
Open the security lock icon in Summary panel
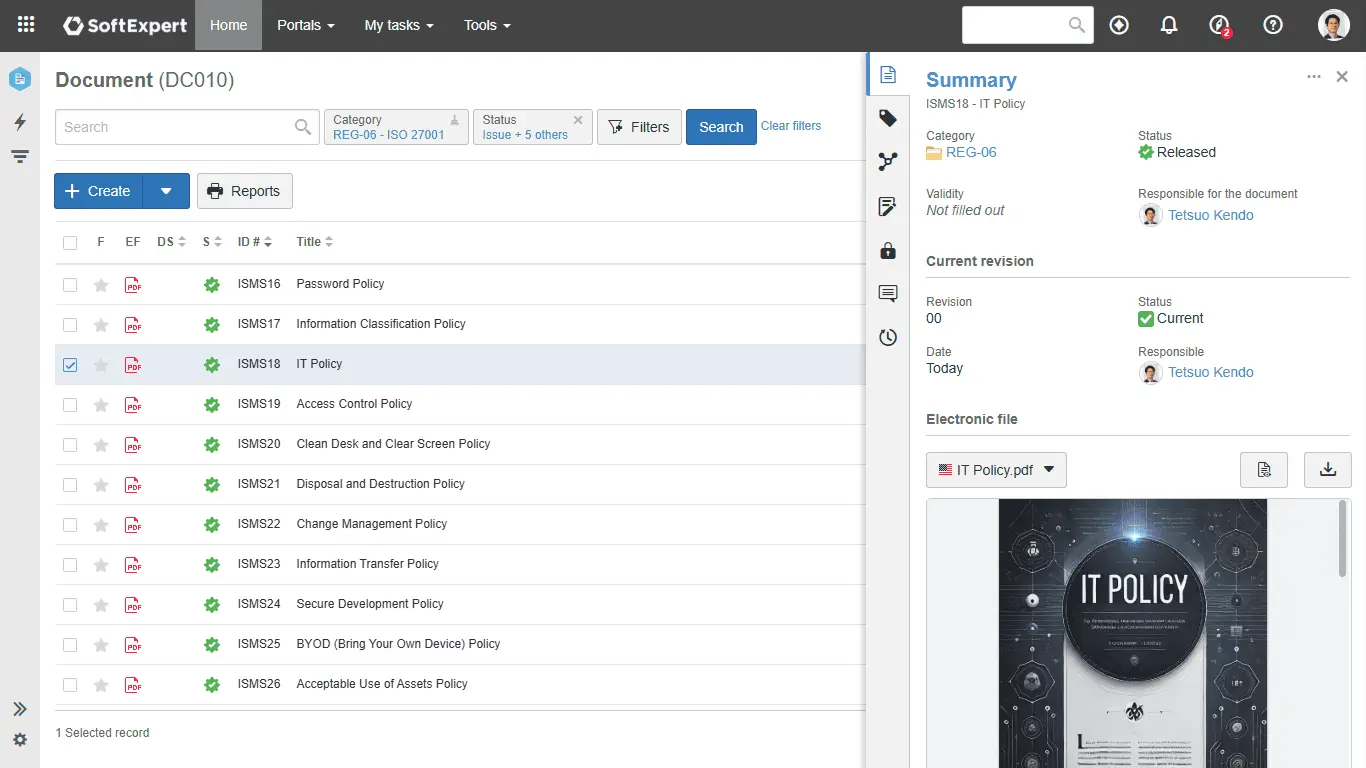[x=888, y=250]
